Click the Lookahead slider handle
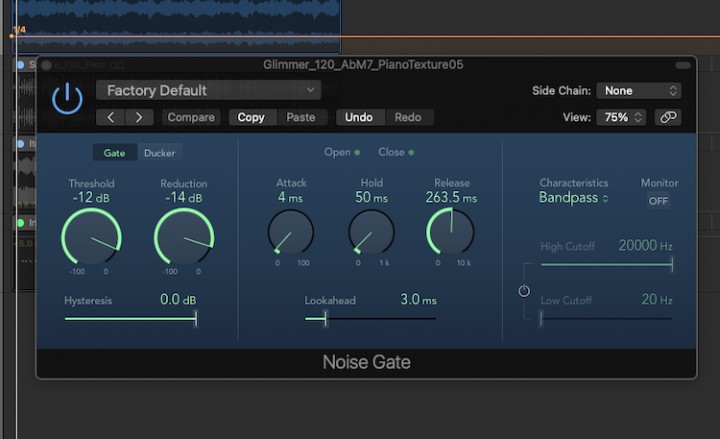The height and width of the screenshot is (439, 720). 325,318
